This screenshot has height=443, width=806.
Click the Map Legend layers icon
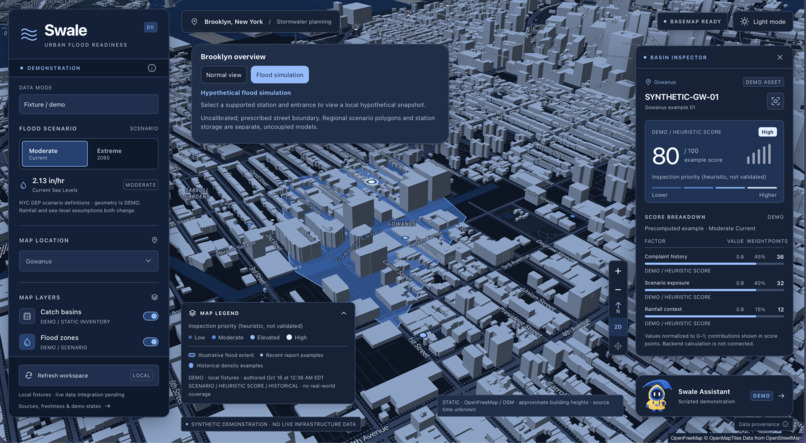pos(192,313)
